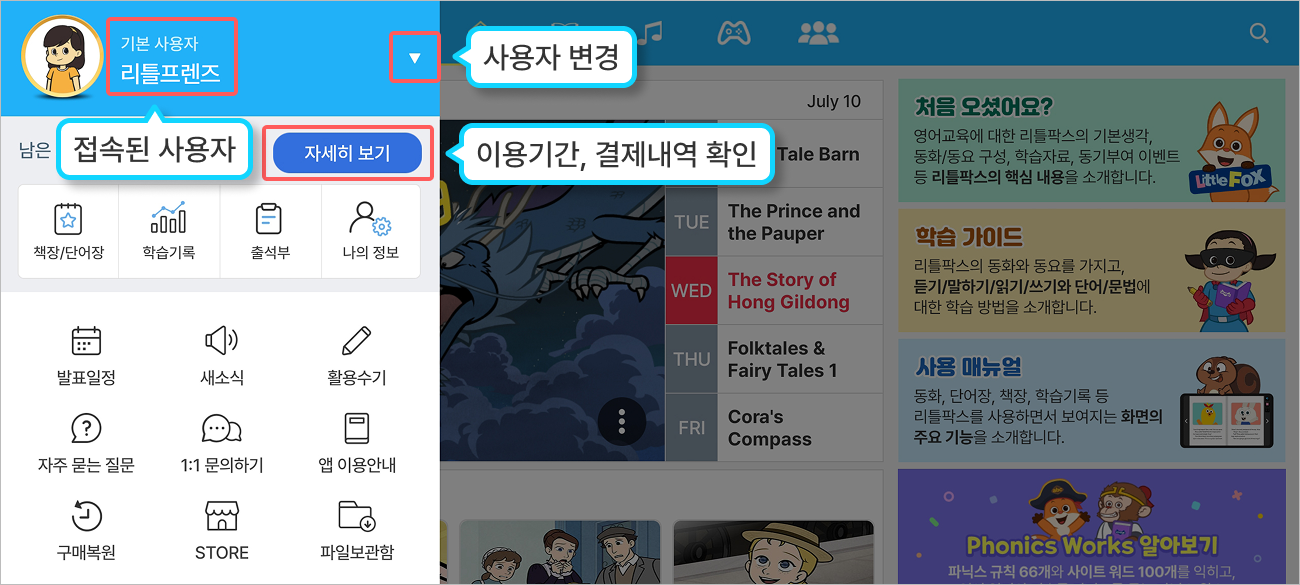Screen dimensions: 1300x585
Task: Open the 책장/단어장 bookshelf icon
Action: (67, 218)
